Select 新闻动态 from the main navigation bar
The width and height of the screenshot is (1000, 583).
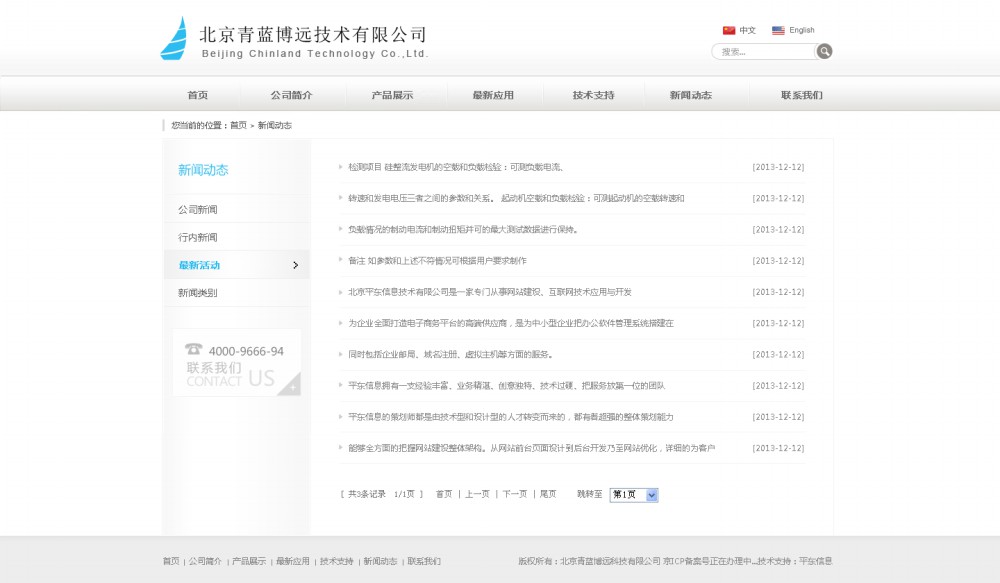[x=692, y=94]
